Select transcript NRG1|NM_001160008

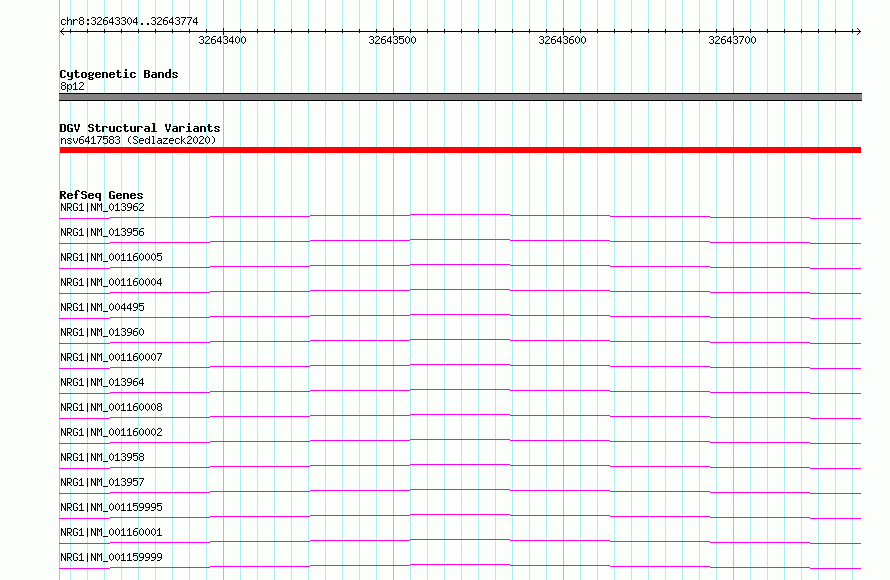(x=111, y=407)
